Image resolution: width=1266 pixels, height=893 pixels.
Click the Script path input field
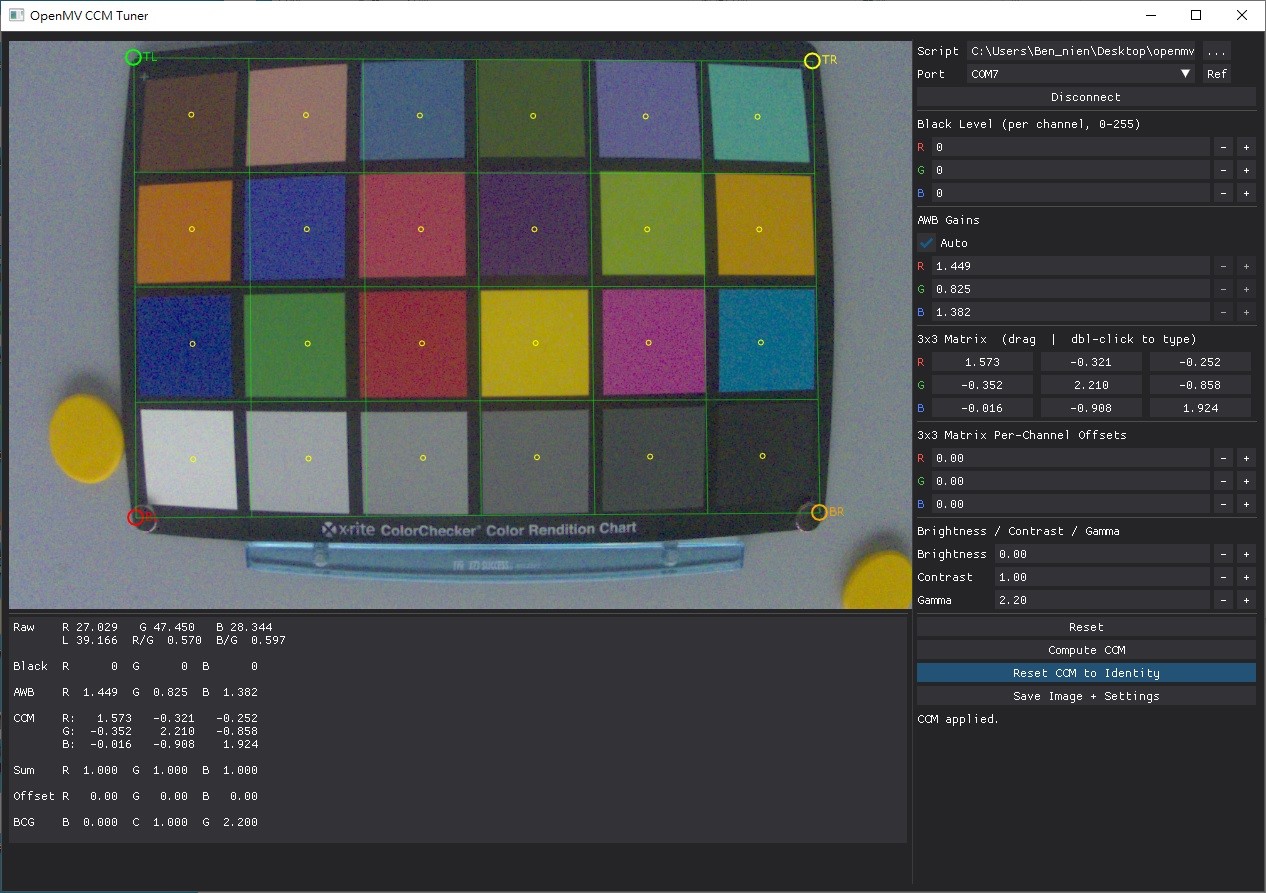click(x=1081, y=51)
